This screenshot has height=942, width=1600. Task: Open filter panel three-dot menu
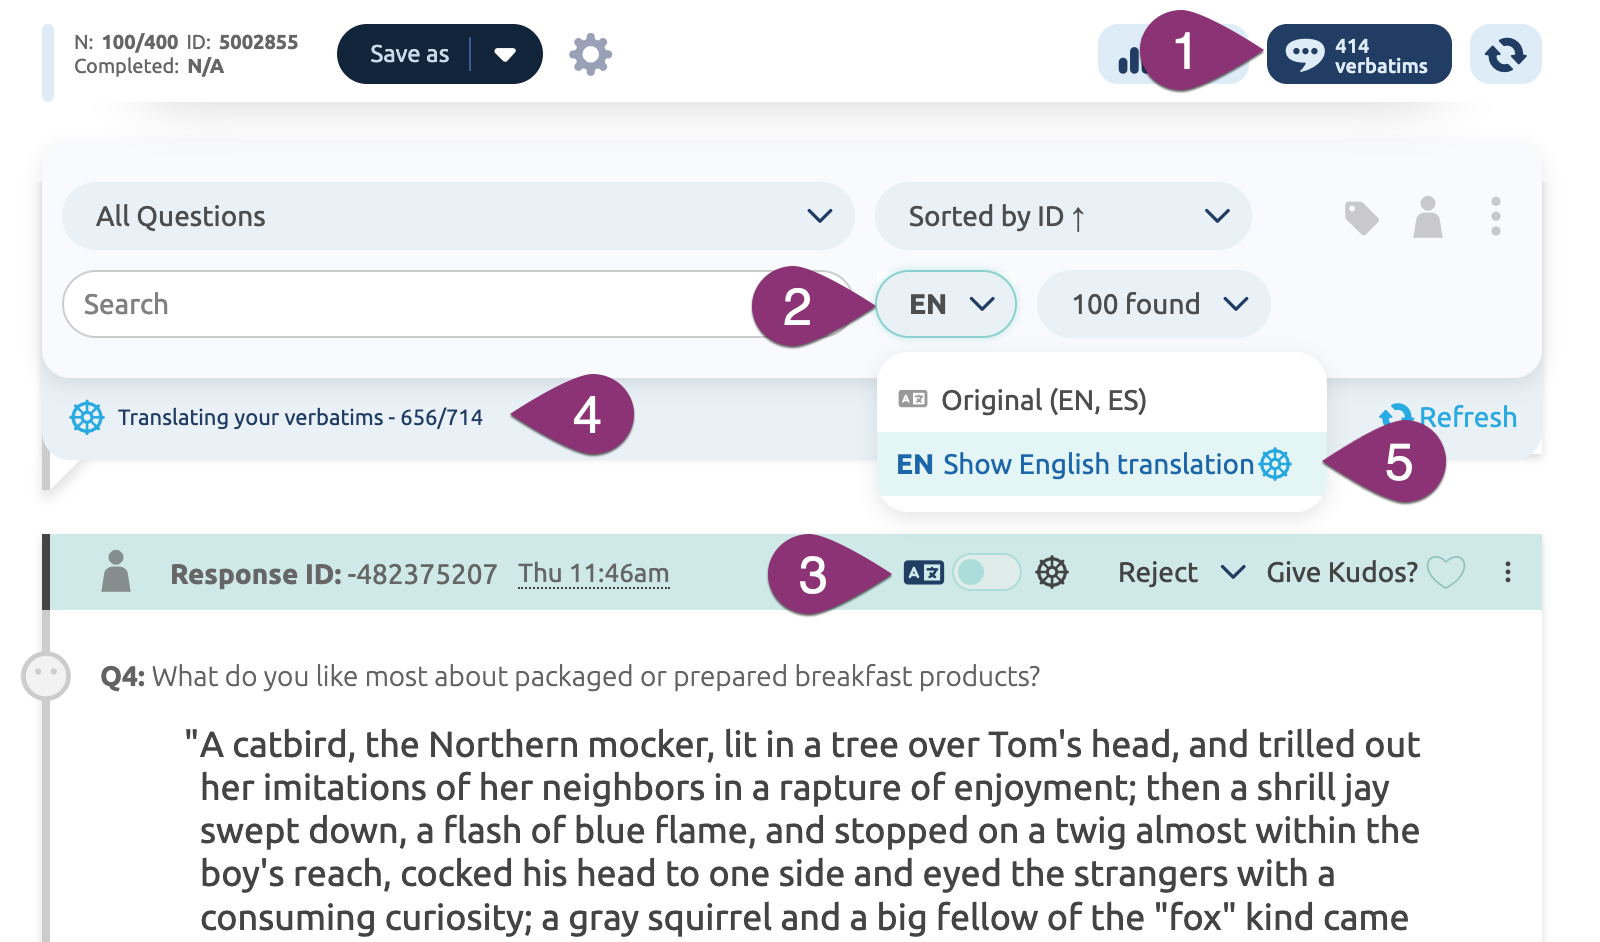(1495, 217)
